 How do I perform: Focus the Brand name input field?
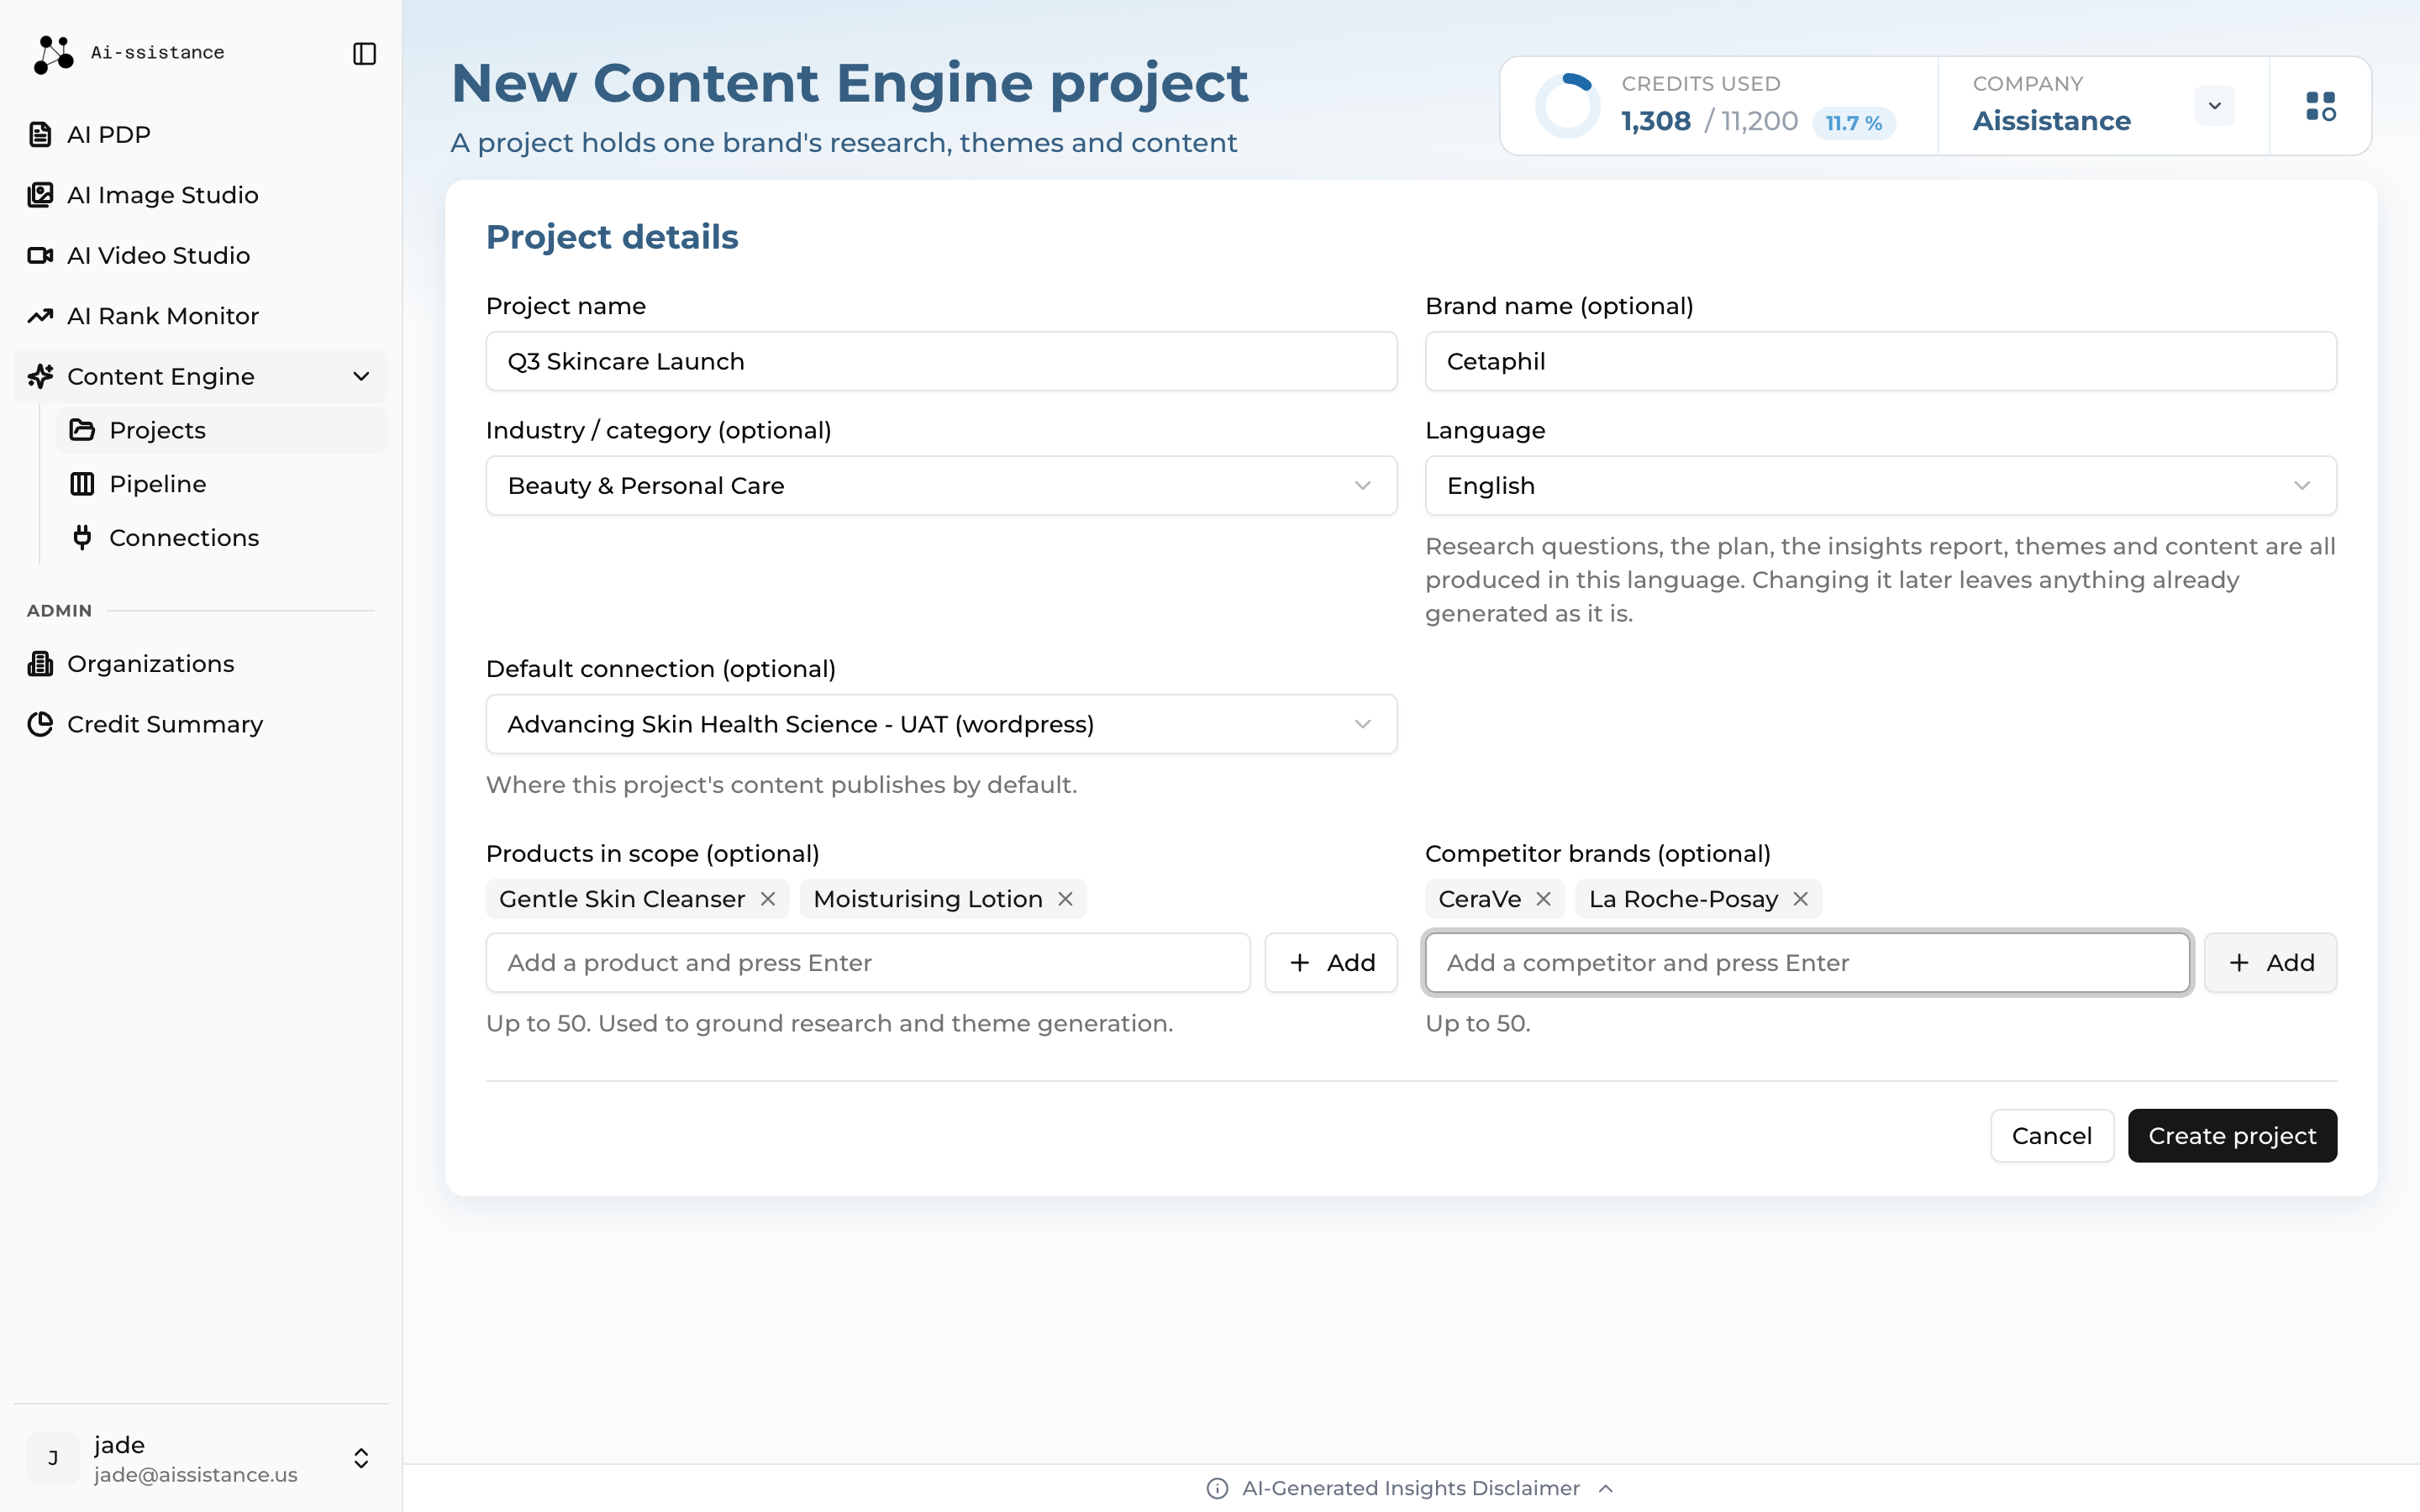[1880, 361]
